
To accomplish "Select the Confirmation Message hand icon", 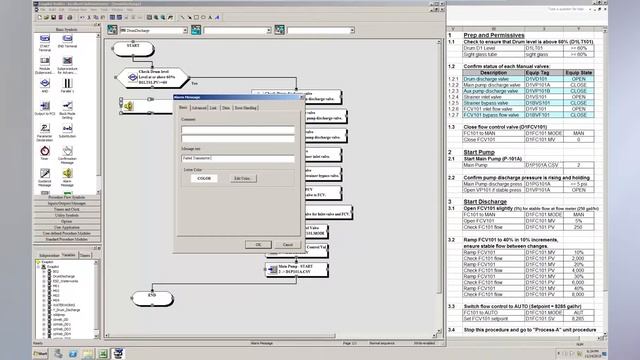I will [x=67, y=151].
